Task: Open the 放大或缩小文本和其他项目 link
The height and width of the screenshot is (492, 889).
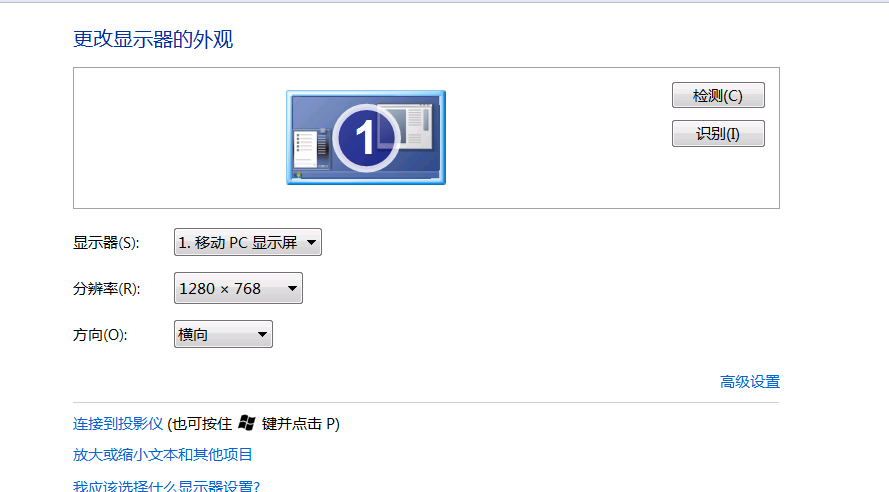Action: (163, 455)
